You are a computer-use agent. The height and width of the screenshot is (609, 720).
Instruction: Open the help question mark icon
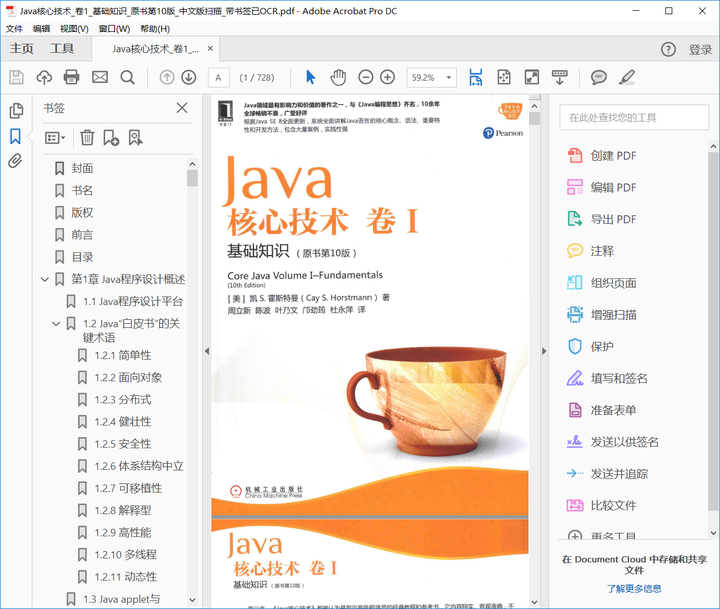[x=668, y=49]
